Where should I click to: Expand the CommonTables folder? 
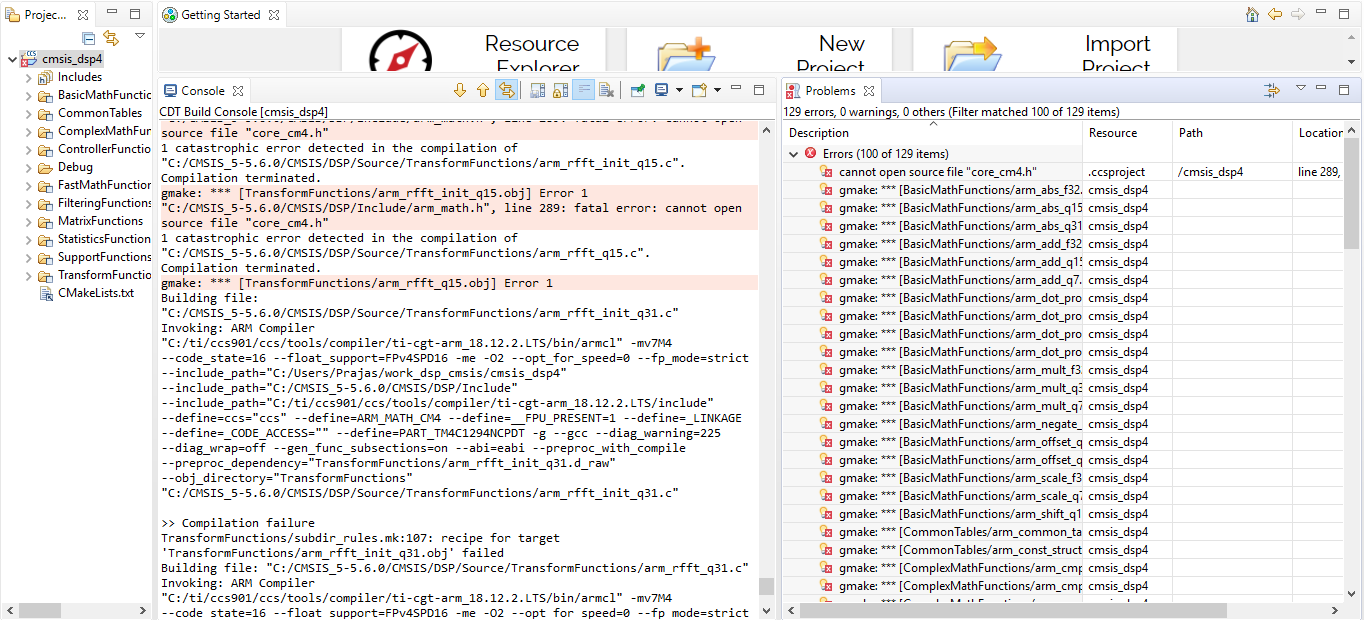[x=28, y=113]
